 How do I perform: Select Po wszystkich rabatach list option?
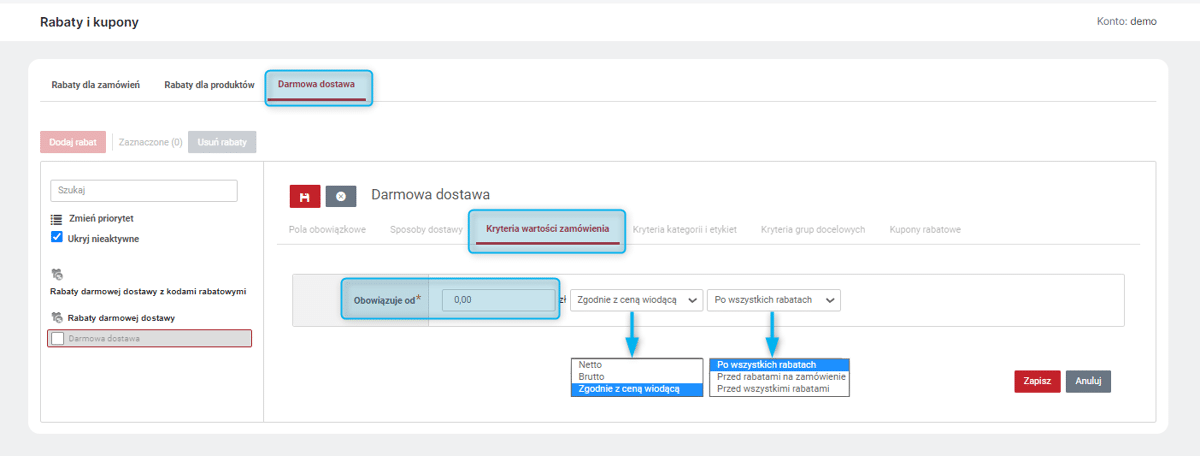779,365
